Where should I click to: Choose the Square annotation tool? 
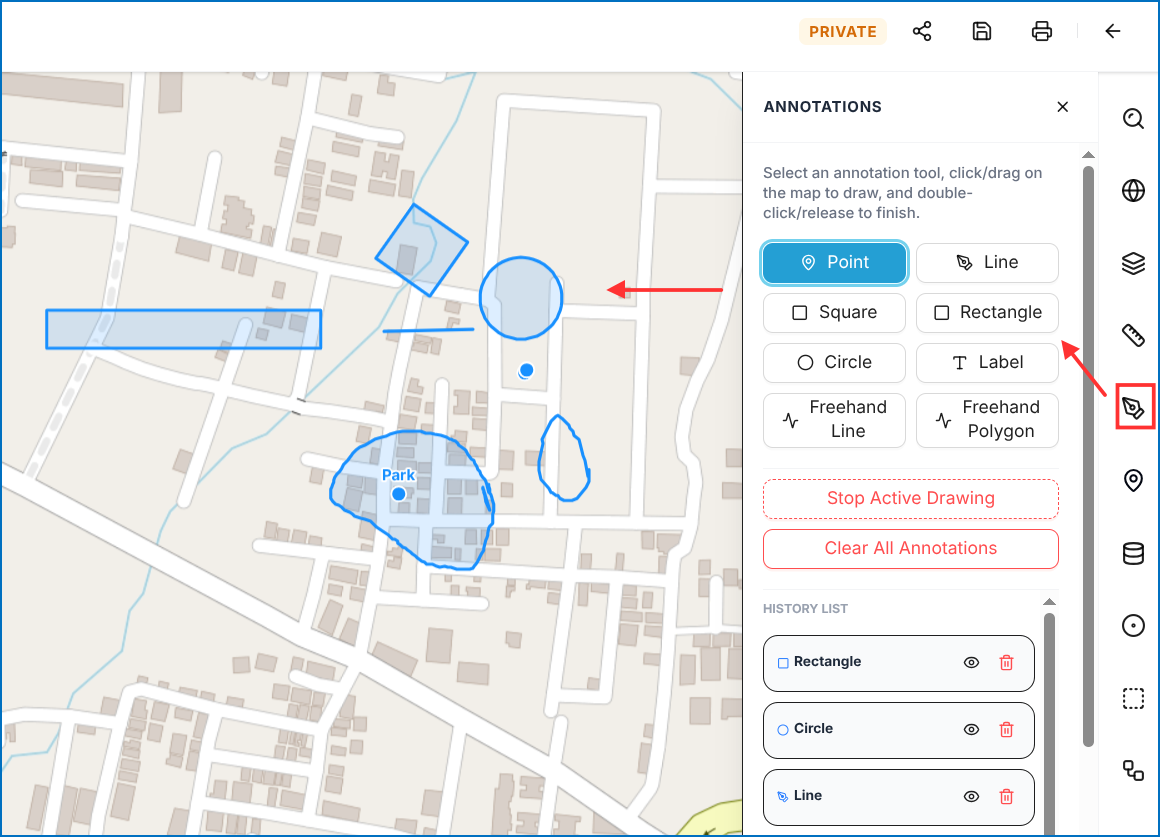834,313
